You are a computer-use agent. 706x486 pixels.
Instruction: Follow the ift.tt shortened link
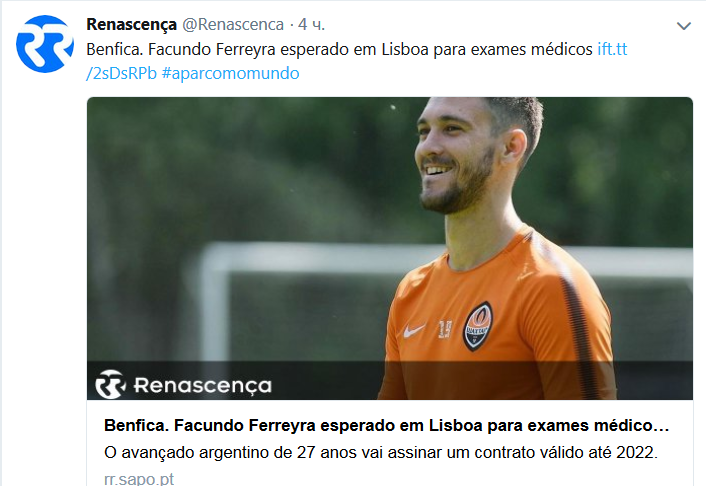[x=612, y=49]
